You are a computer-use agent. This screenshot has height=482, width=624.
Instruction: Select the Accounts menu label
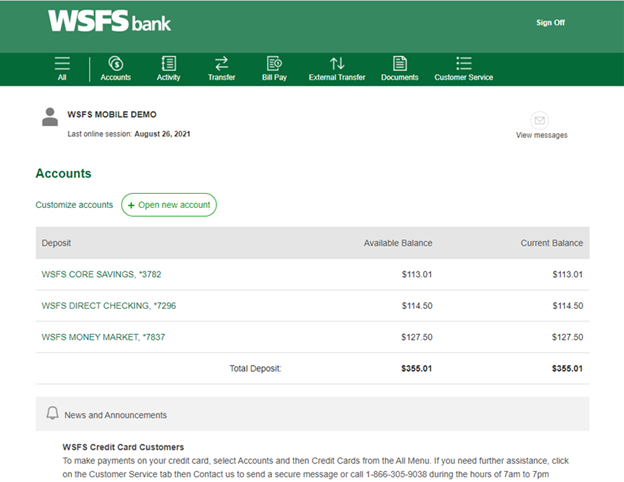pyautogui.click(x=115, y=77)
